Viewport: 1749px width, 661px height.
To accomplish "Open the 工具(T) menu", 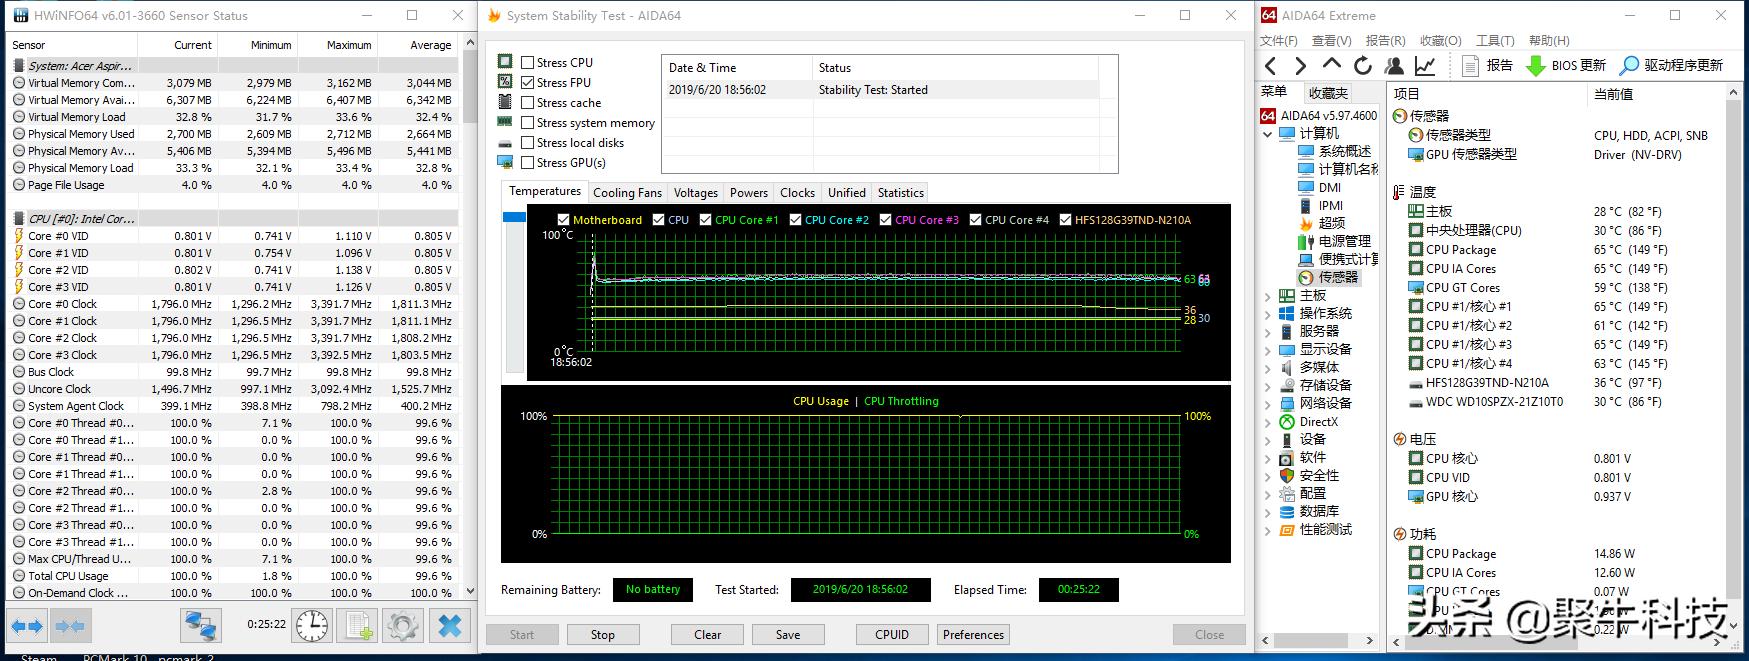I will [1494, 41].
